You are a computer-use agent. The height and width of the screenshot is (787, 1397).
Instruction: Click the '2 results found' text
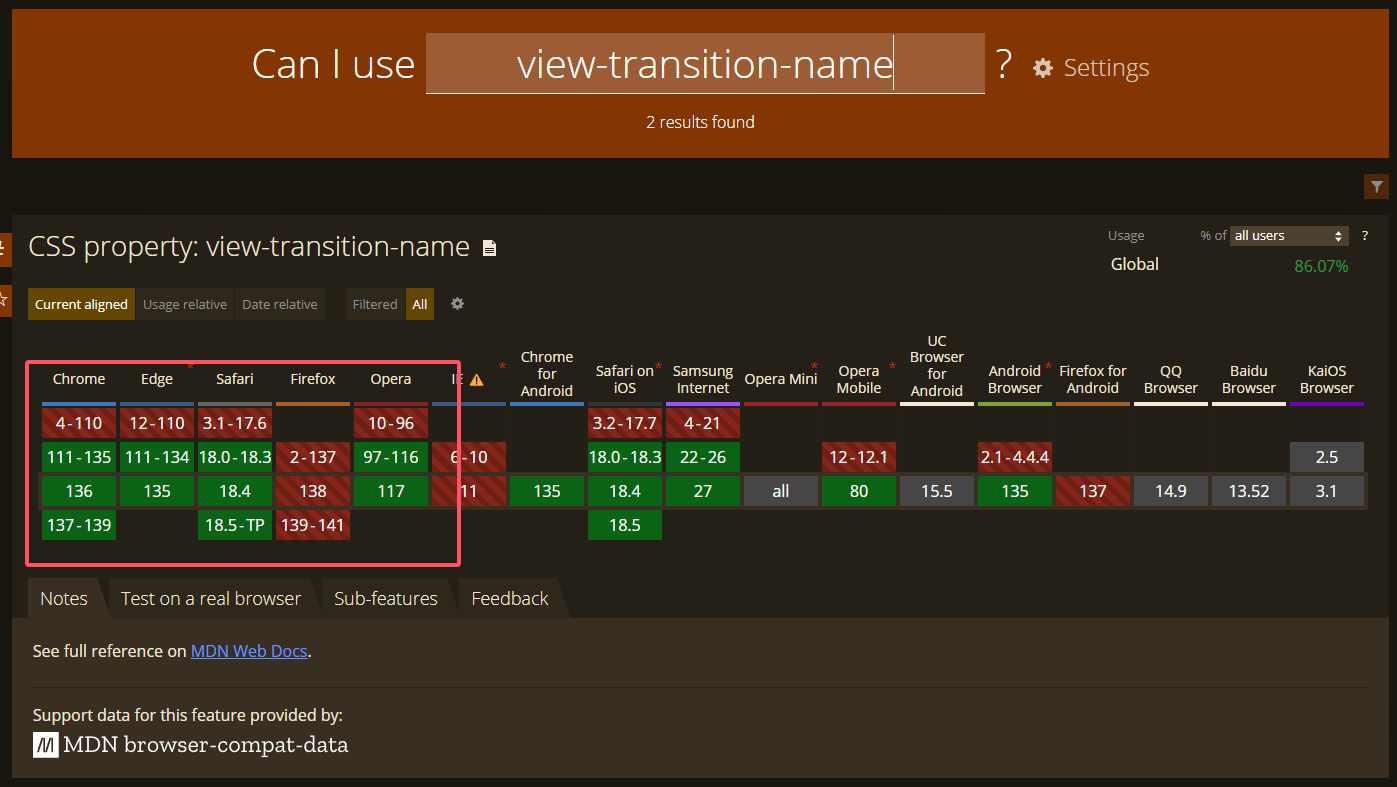coord(700,122)
